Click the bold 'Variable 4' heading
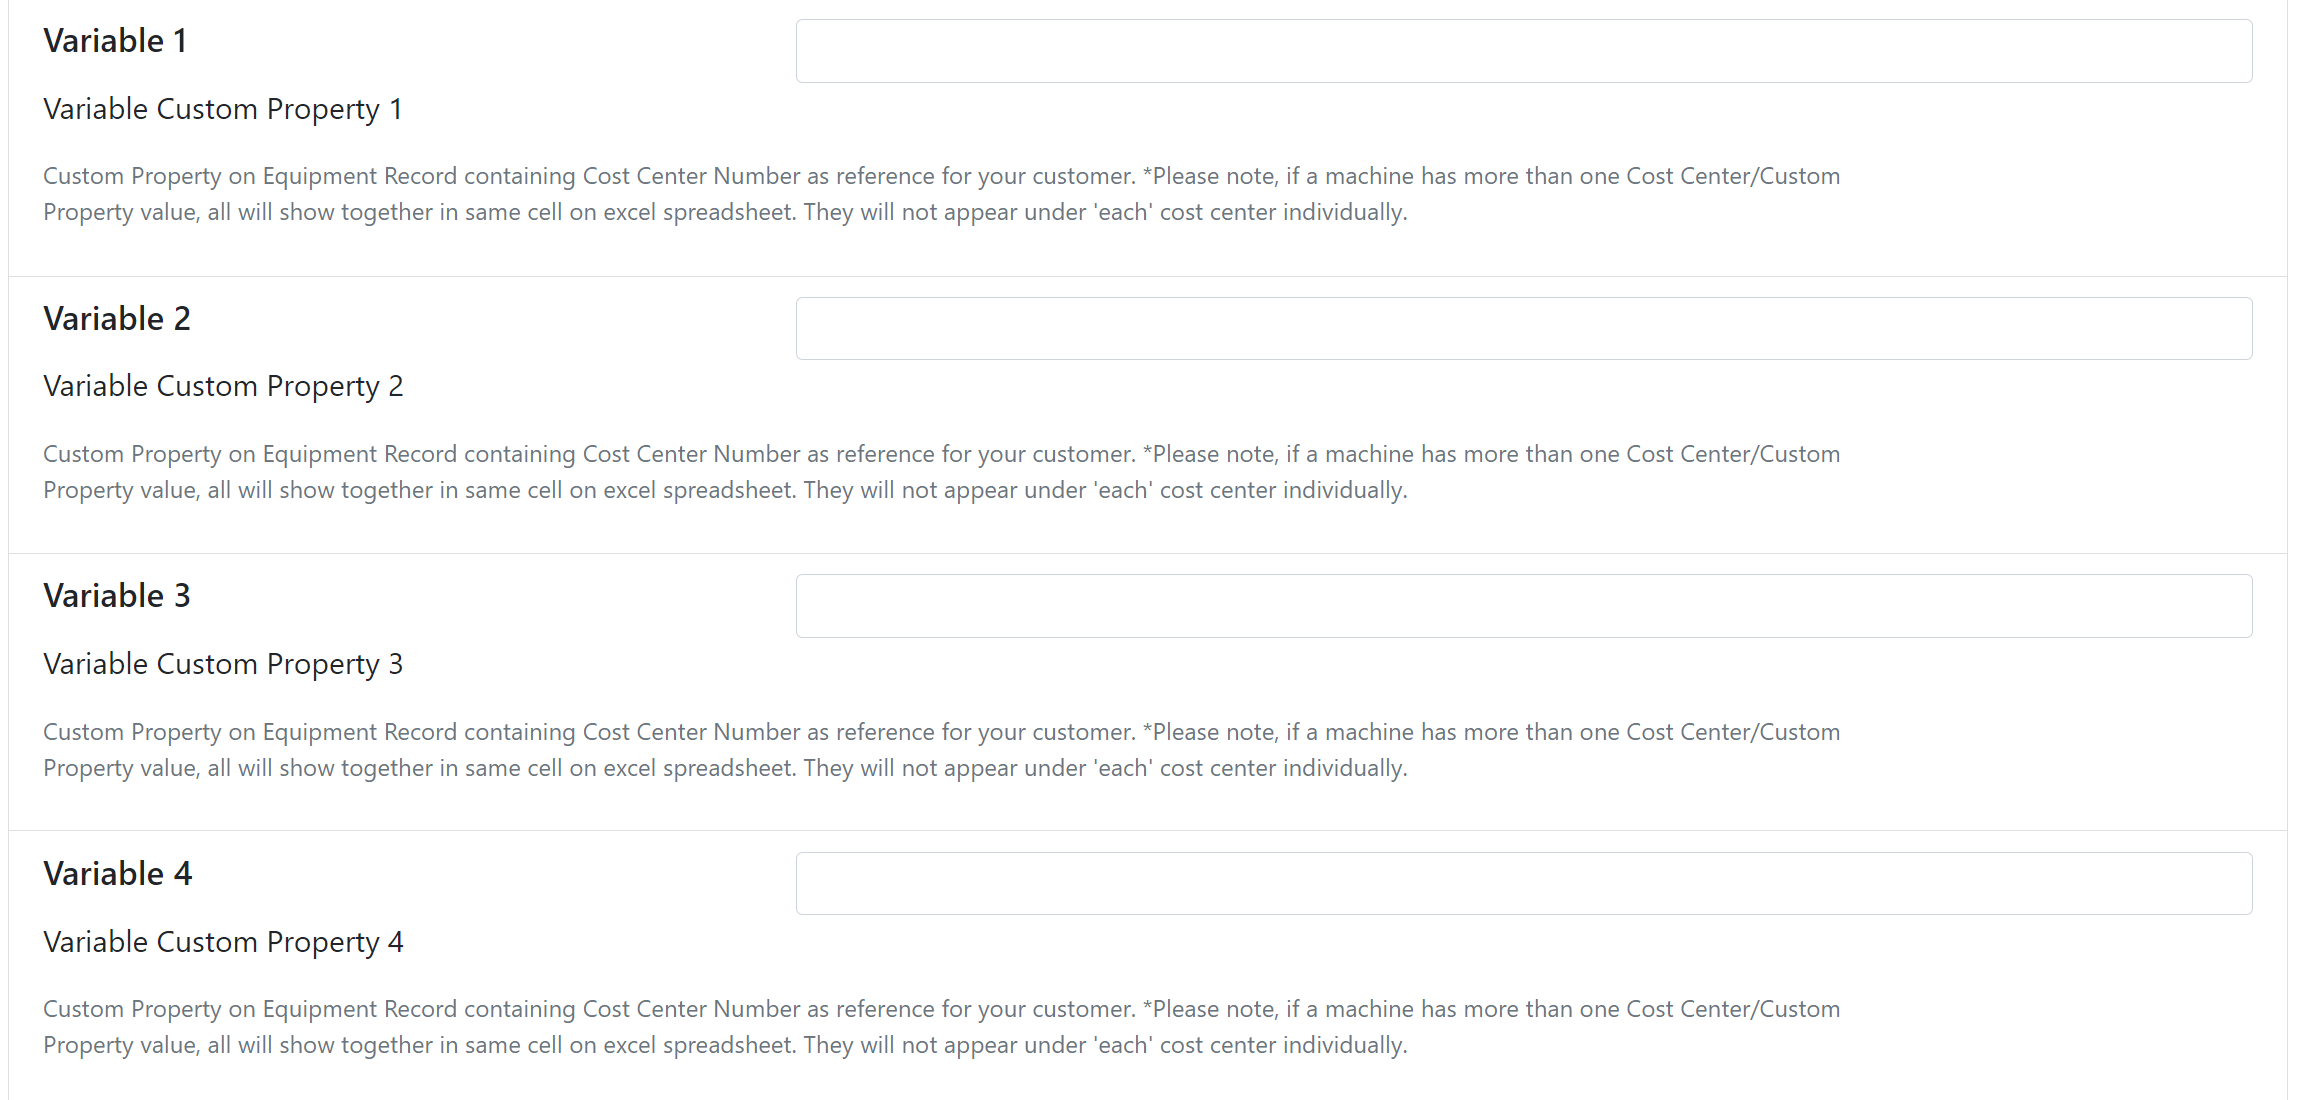2310x1100 pixels. [x=118, y=874]
